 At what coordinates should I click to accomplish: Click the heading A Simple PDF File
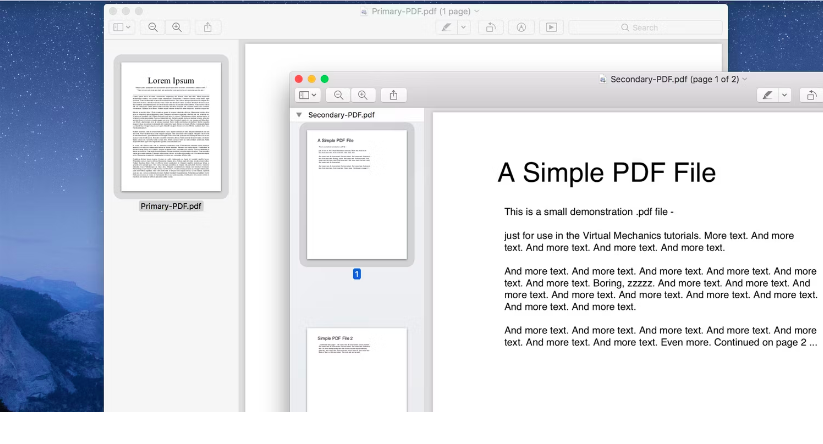click(x=607, y=173)
